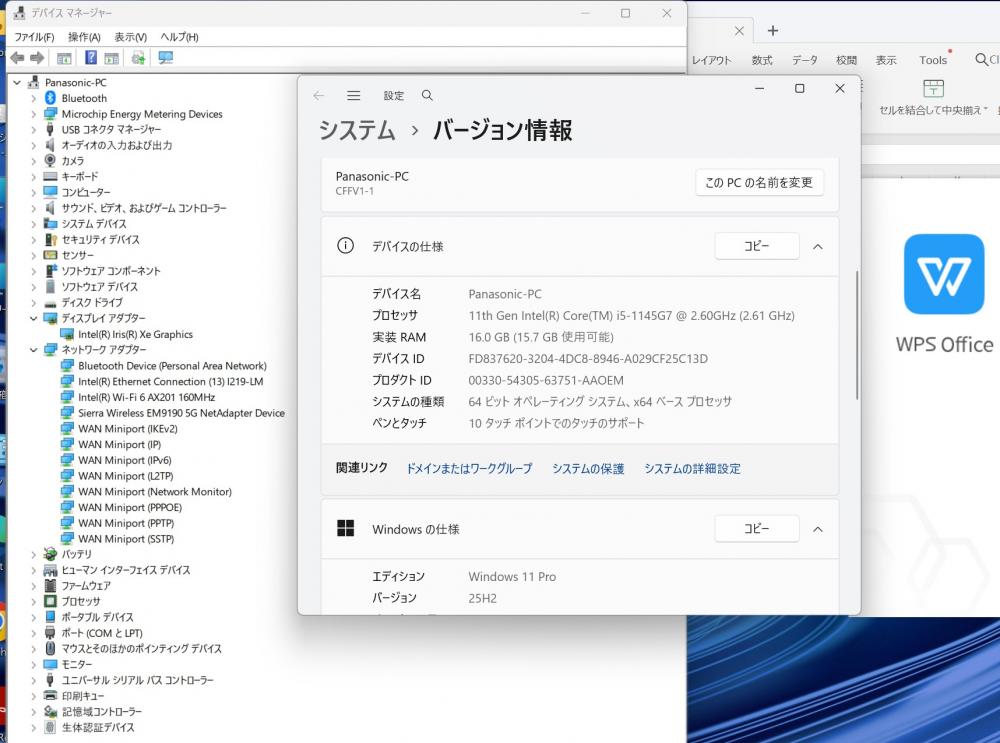1000x743 pixels.
Task: Collapse the デバイスの仕様 section chevron
Action: (817, 246)
